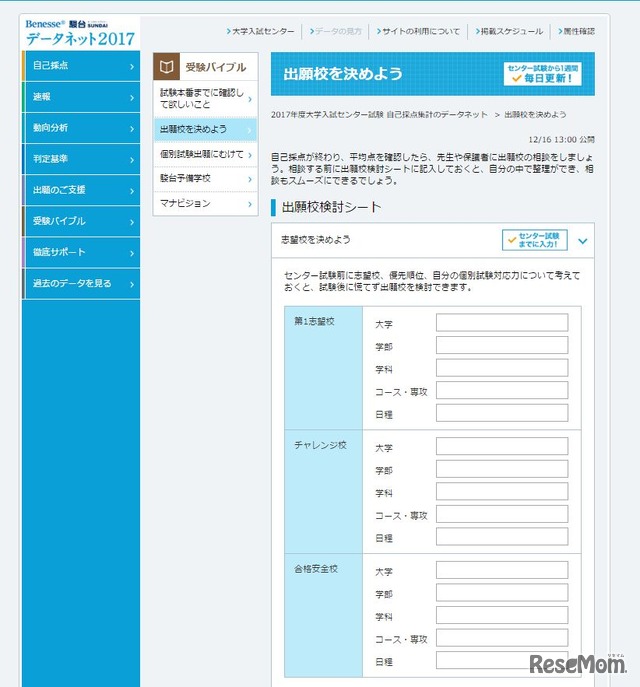The width and height of the screenshot is (640, 687).
Task: Open the 受験バイブル sidebar menu
Action: tap(81, 221)
